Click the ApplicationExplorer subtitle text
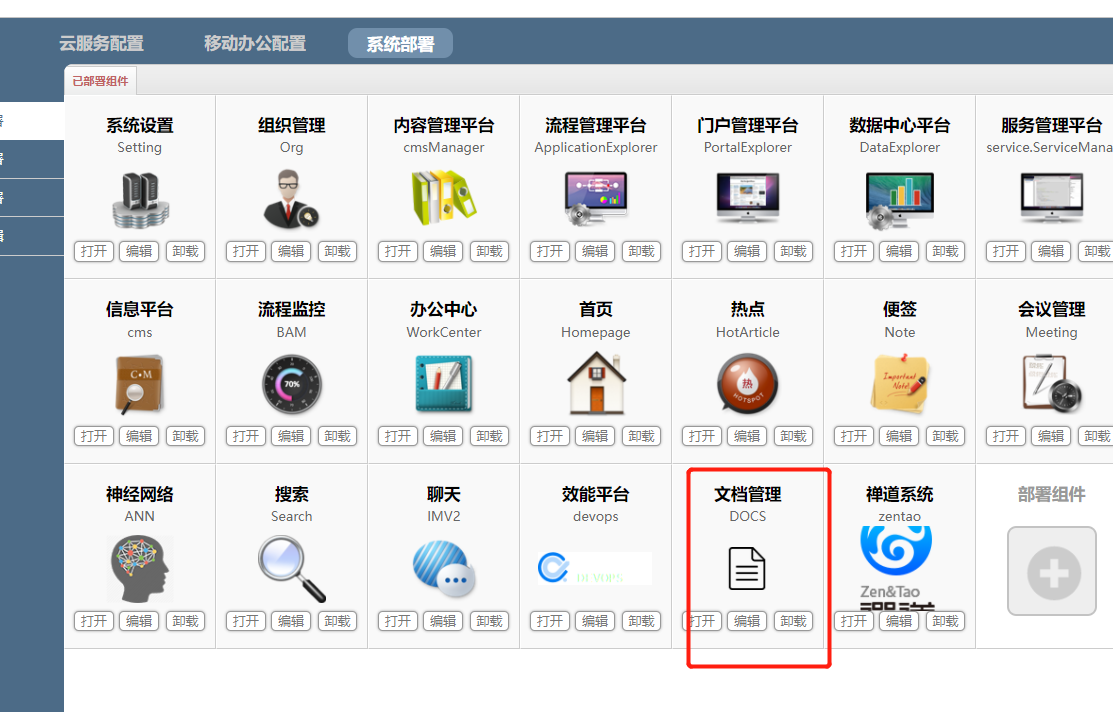1113x712 pixels. [x=596, y=148]
